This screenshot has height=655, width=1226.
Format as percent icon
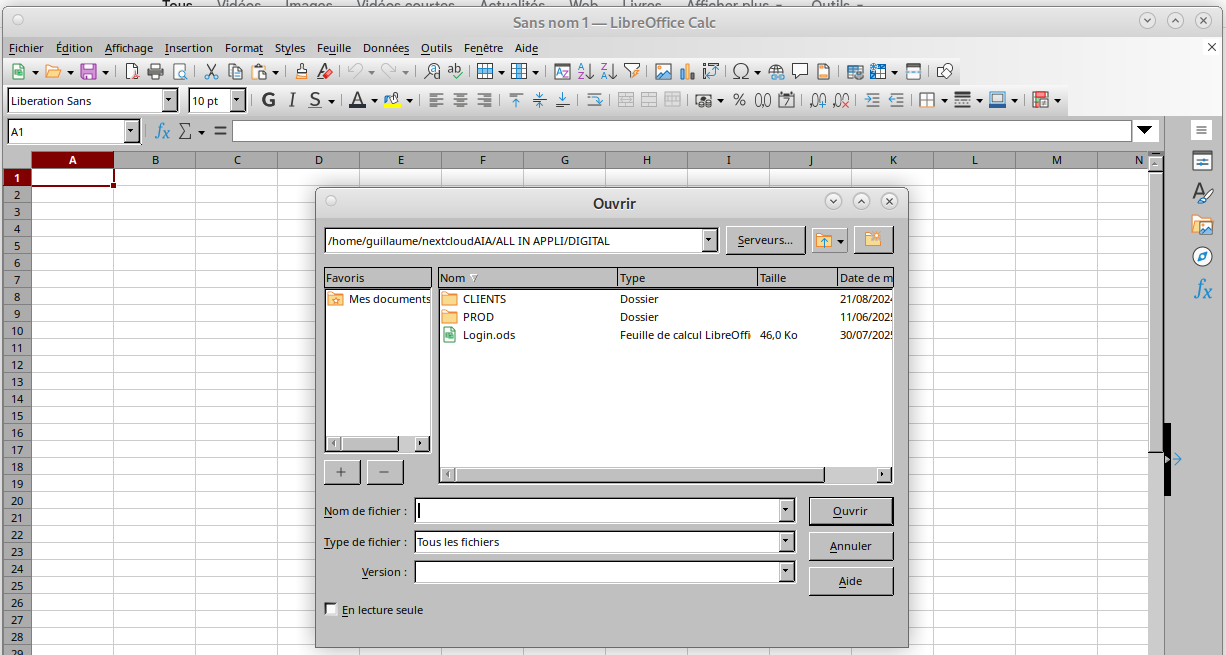(x=739, y=100)
